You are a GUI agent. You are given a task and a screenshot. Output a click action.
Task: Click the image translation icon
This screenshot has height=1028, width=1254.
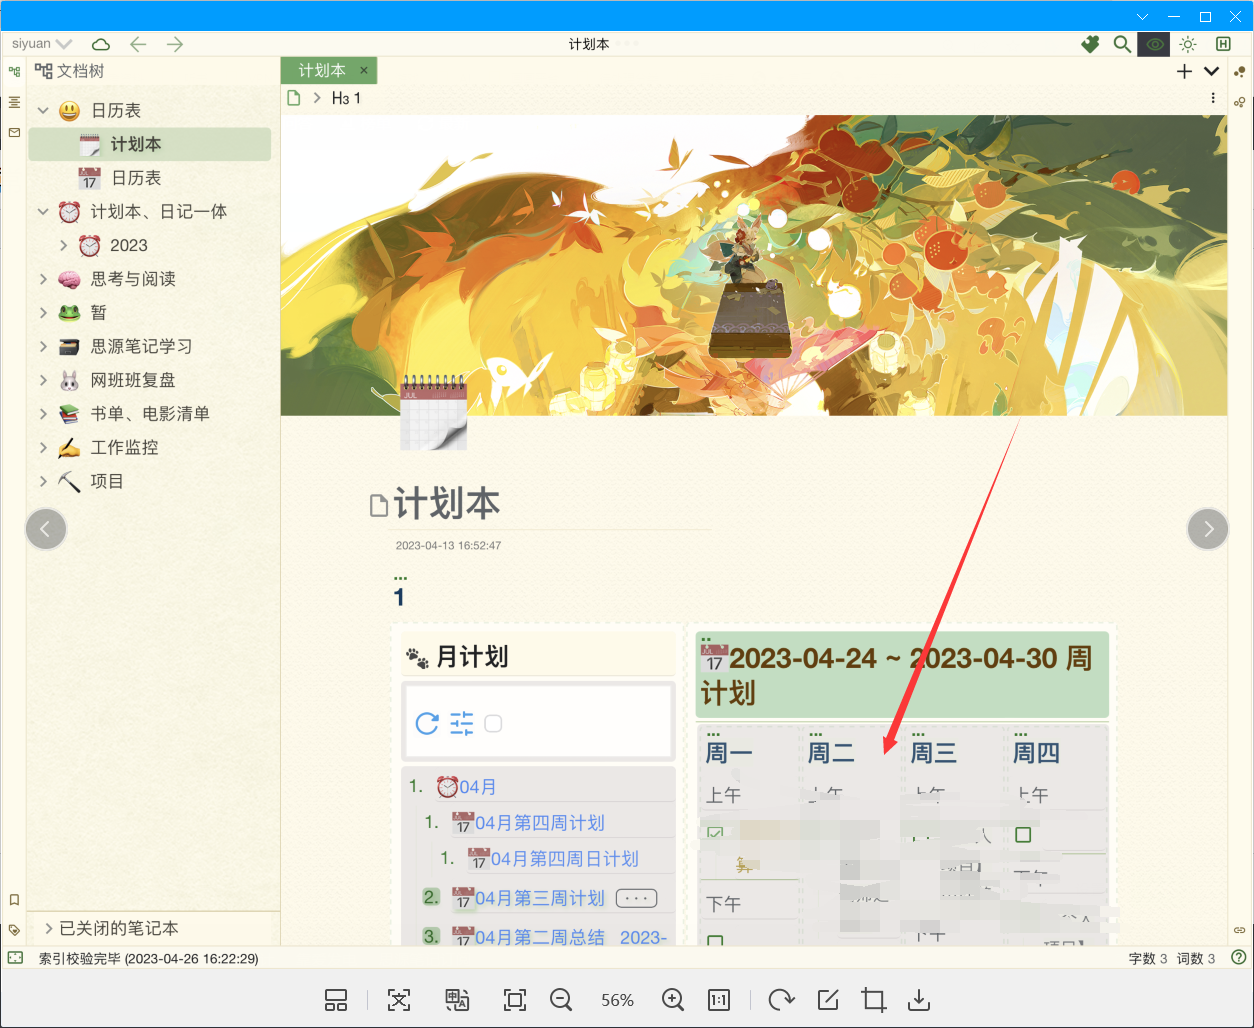point(457,1000)
